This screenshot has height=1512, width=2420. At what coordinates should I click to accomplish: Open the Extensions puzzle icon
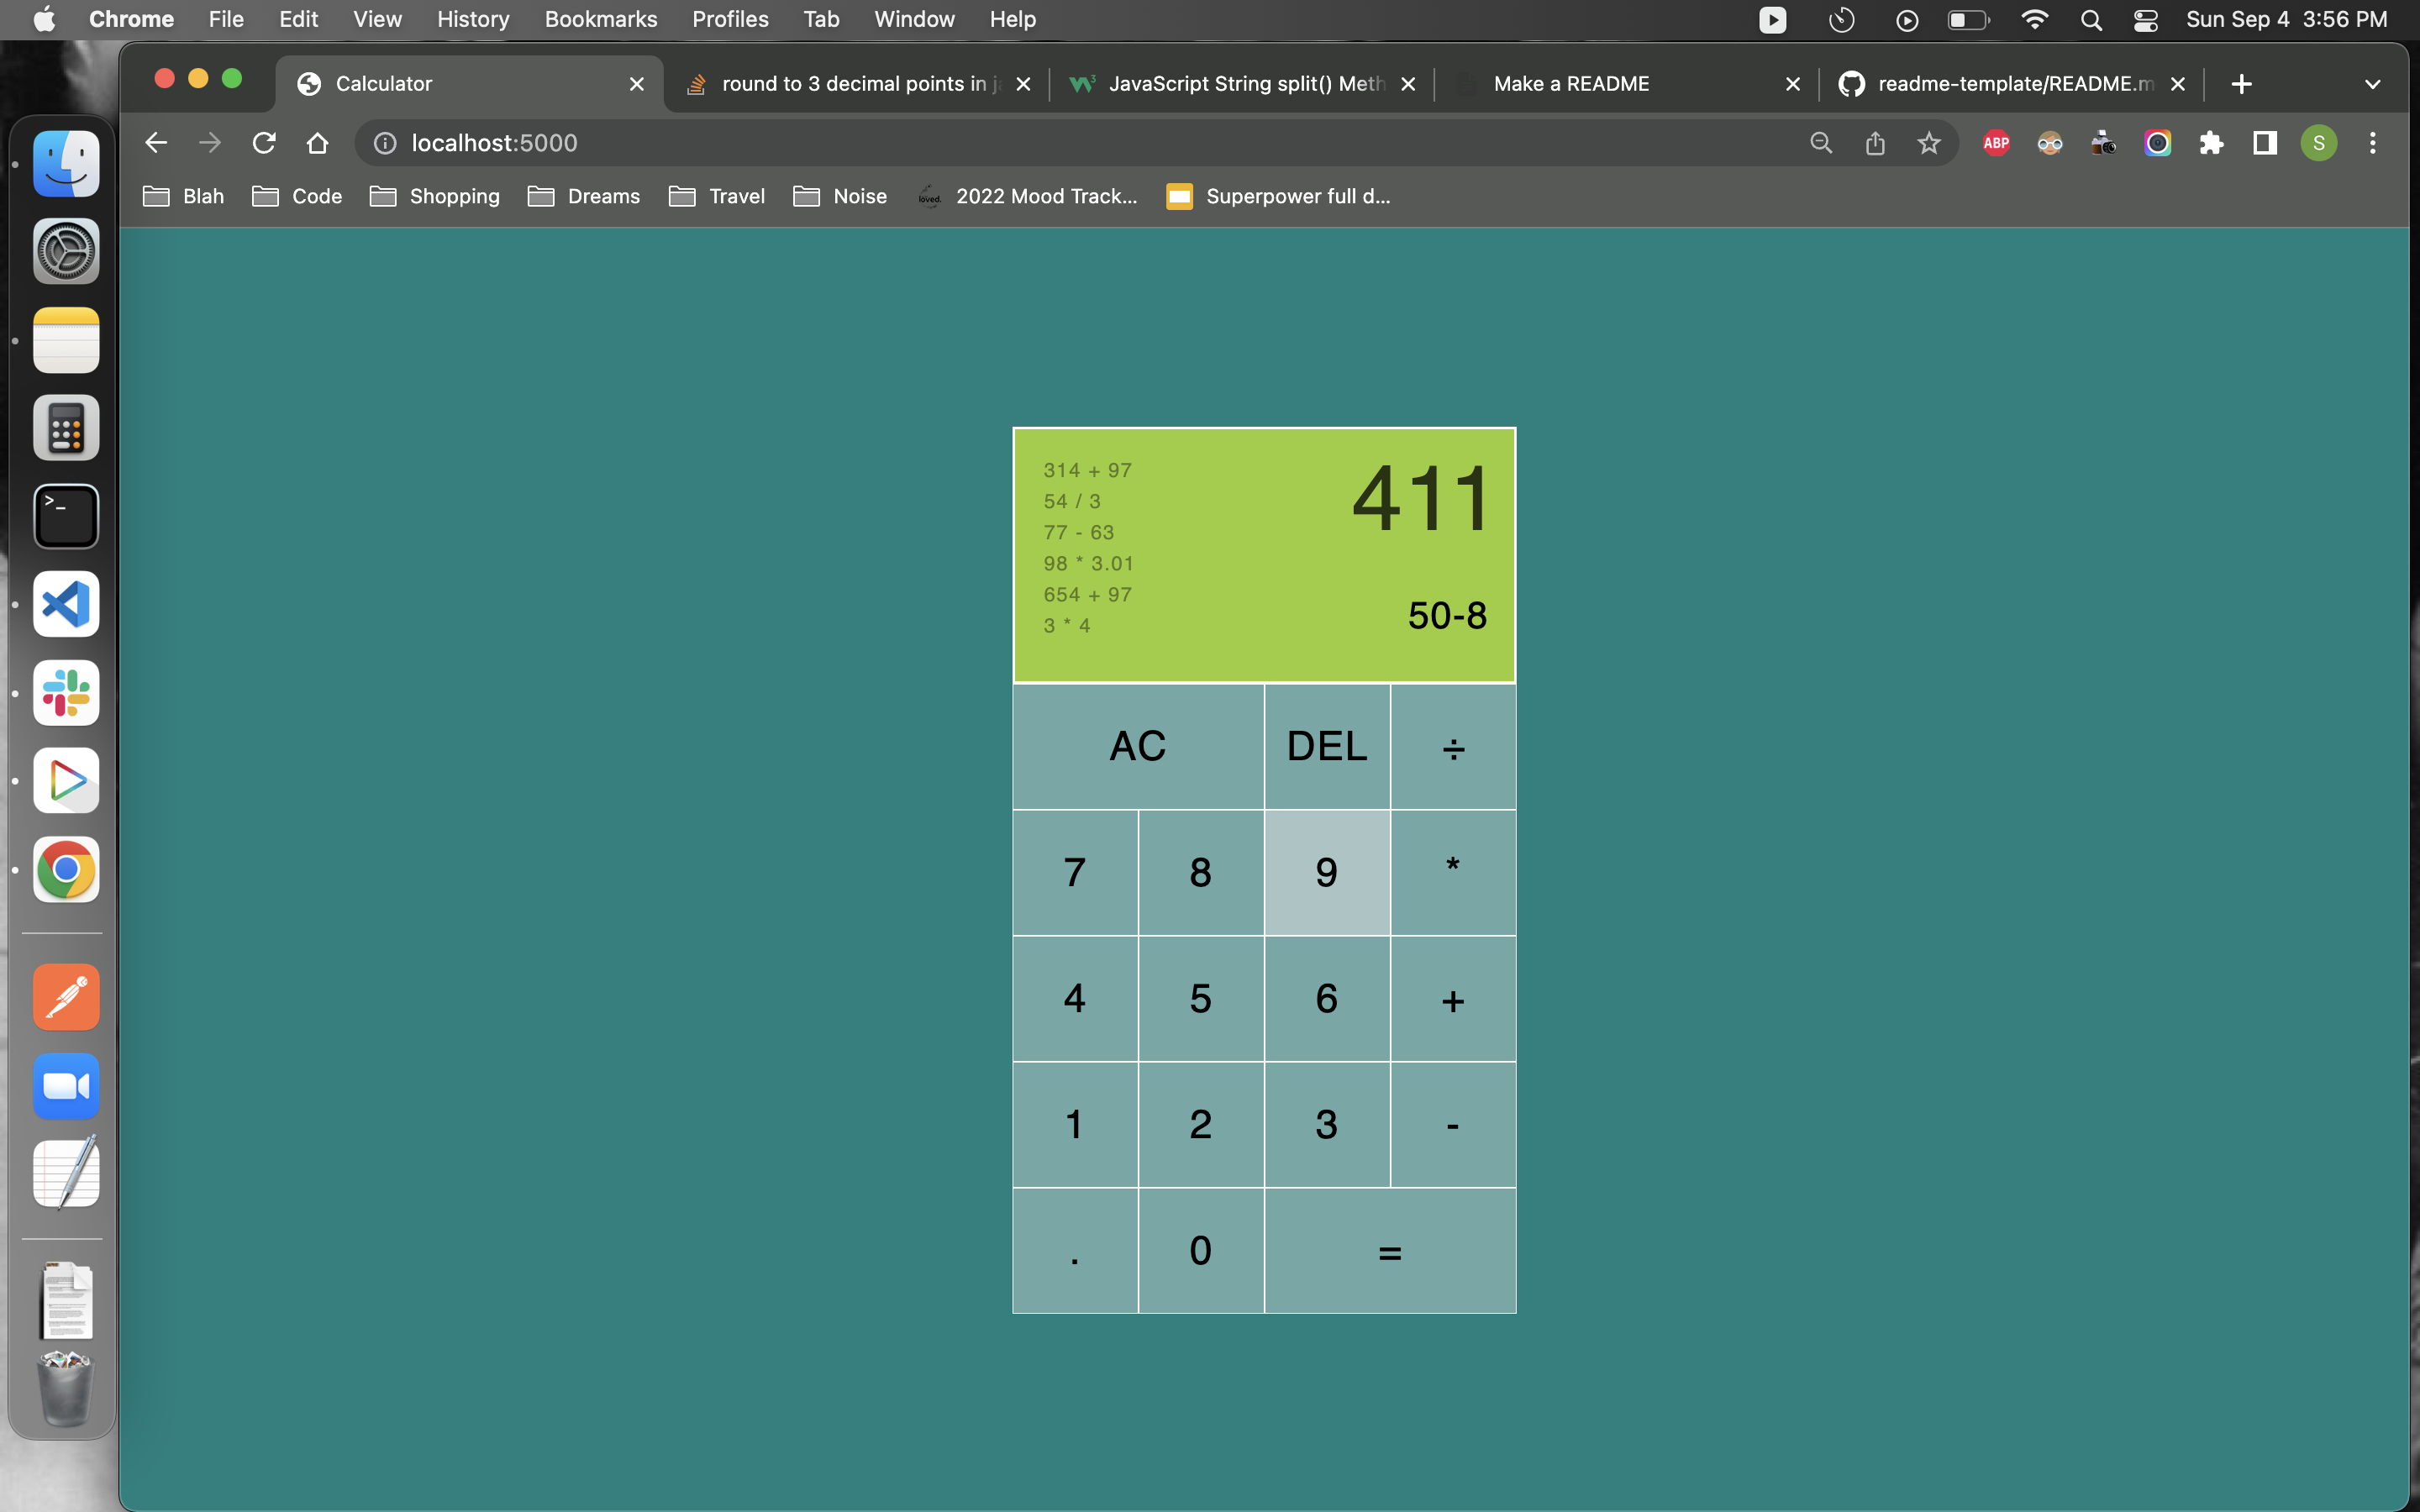coord(2211,143)
